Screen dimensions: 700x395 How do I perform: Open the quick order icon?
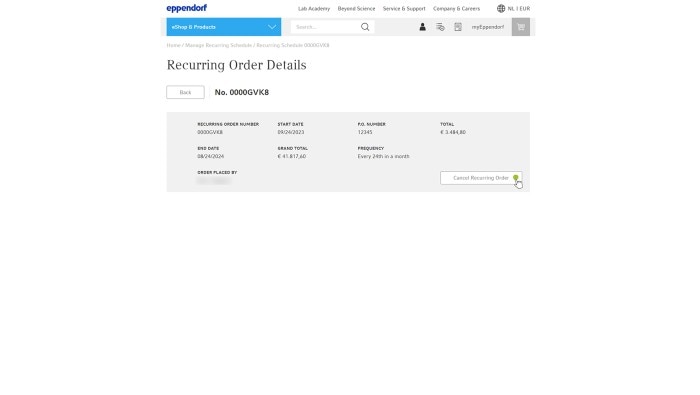(440, 27)
